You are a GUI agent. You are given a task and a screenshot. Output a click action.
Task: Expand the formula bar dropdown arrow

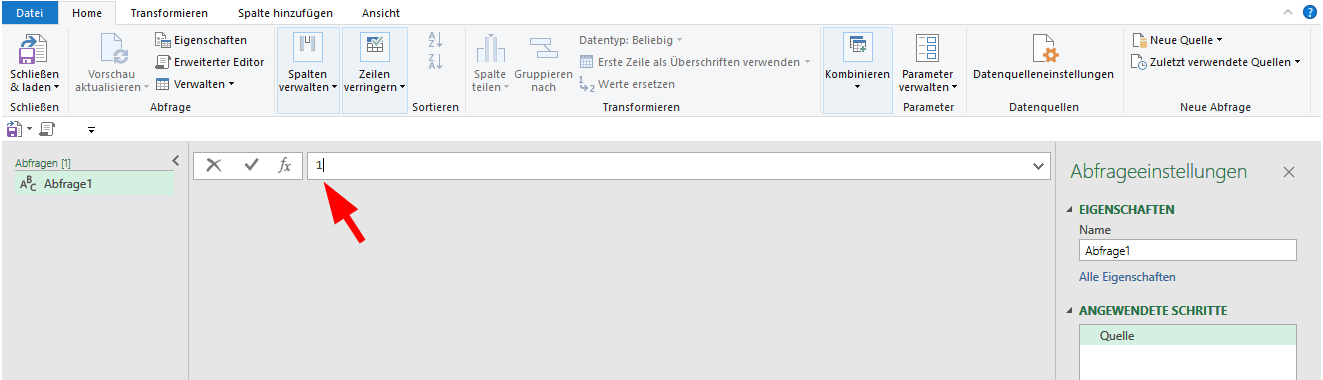1038,166
